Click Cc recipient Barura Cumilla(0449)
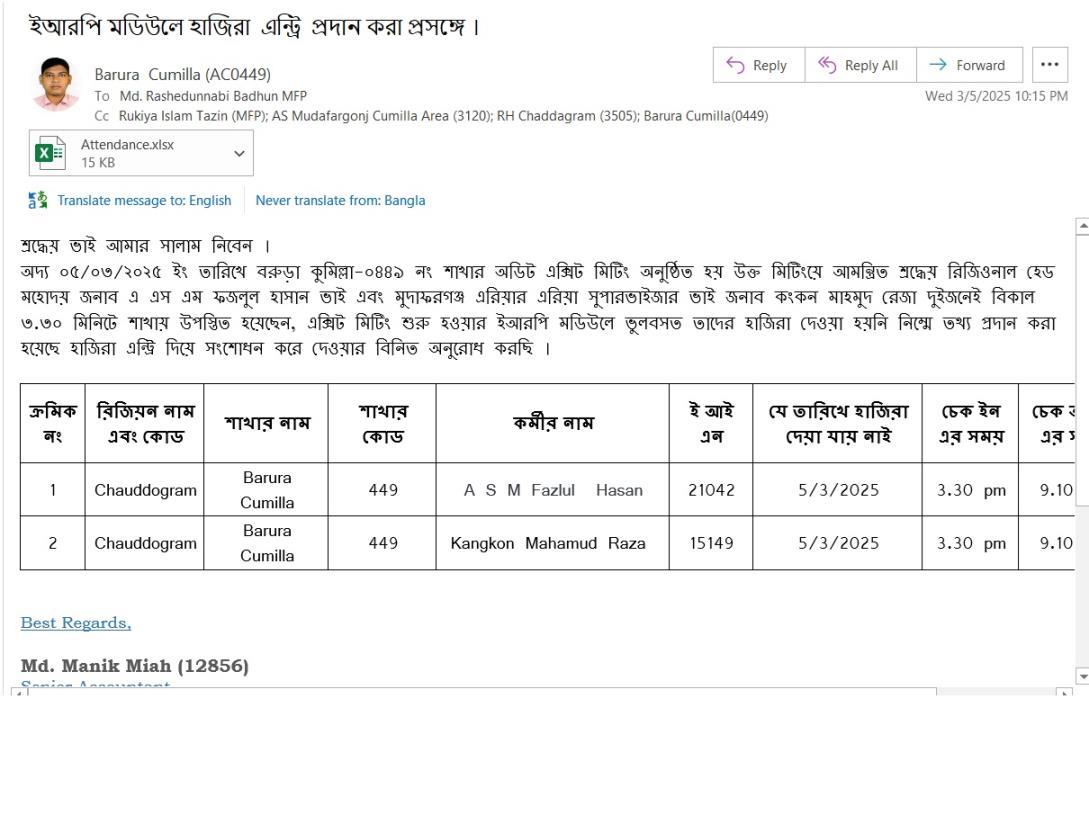This screenshot has height=815, width=1089. [706, 116]
